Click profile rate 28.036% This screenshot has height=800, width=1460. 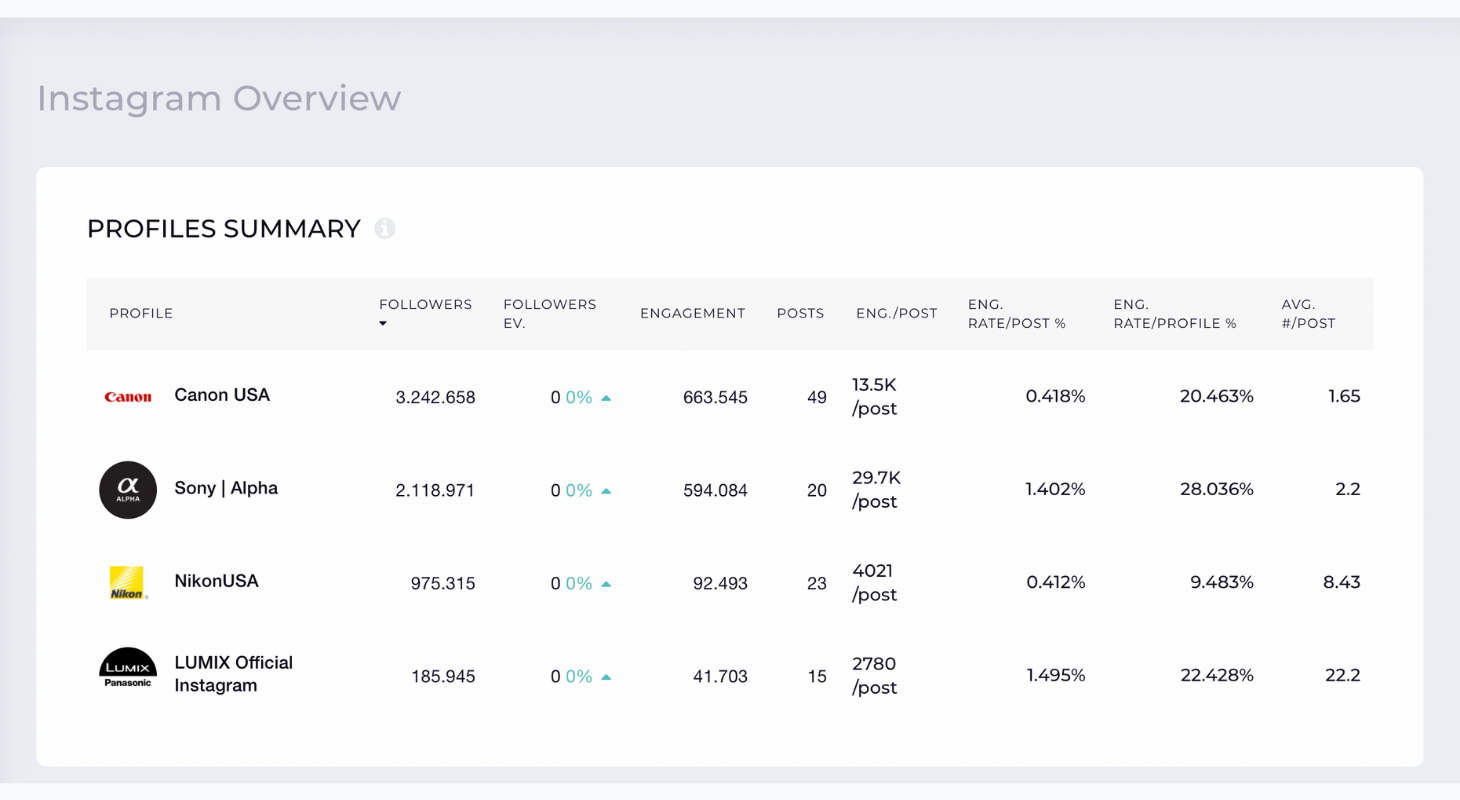pos(1217,490)
